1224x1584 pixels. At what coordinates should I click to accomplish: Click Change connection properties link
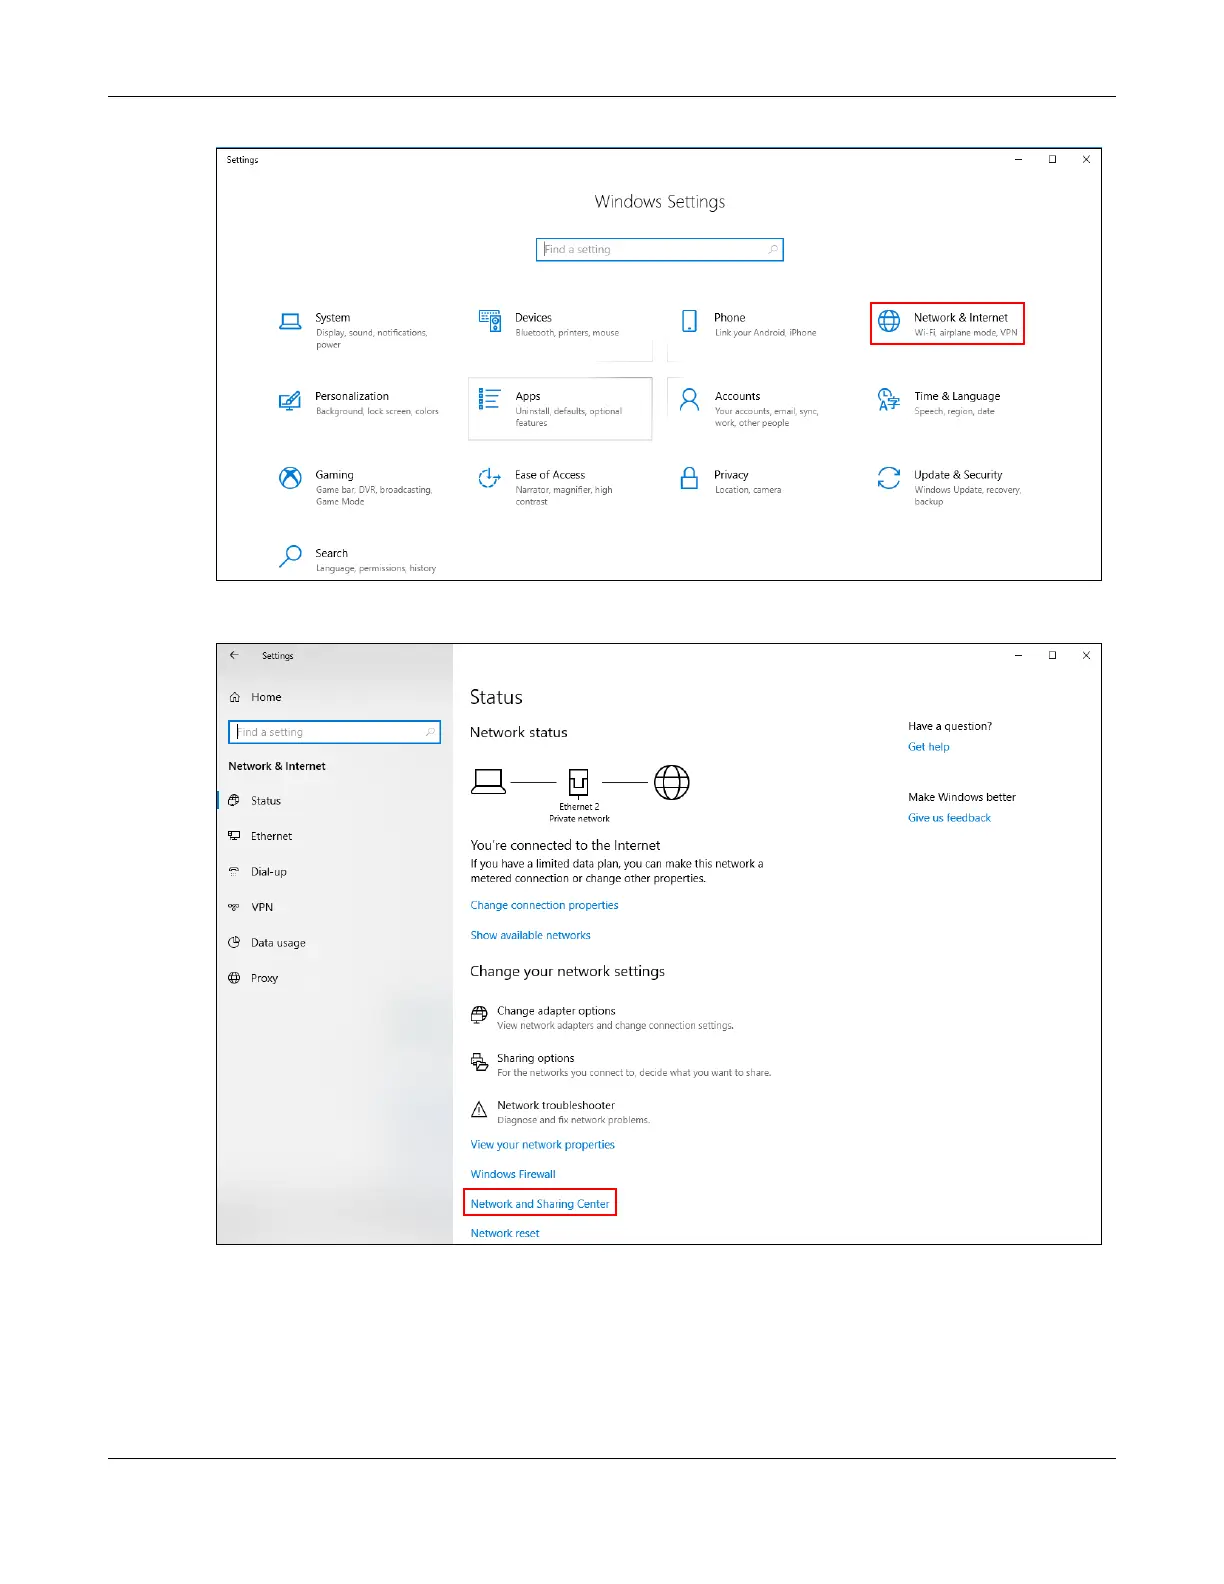point(544,905)
